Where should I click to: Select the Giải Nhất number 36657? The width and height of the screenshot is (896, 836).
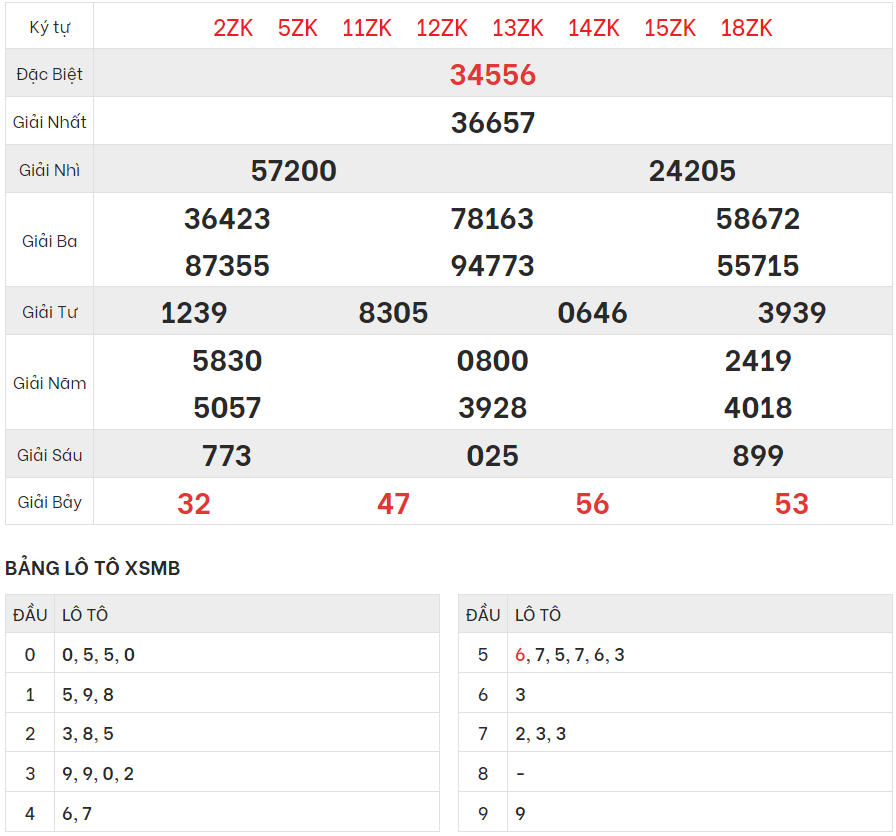click(493, 123)
